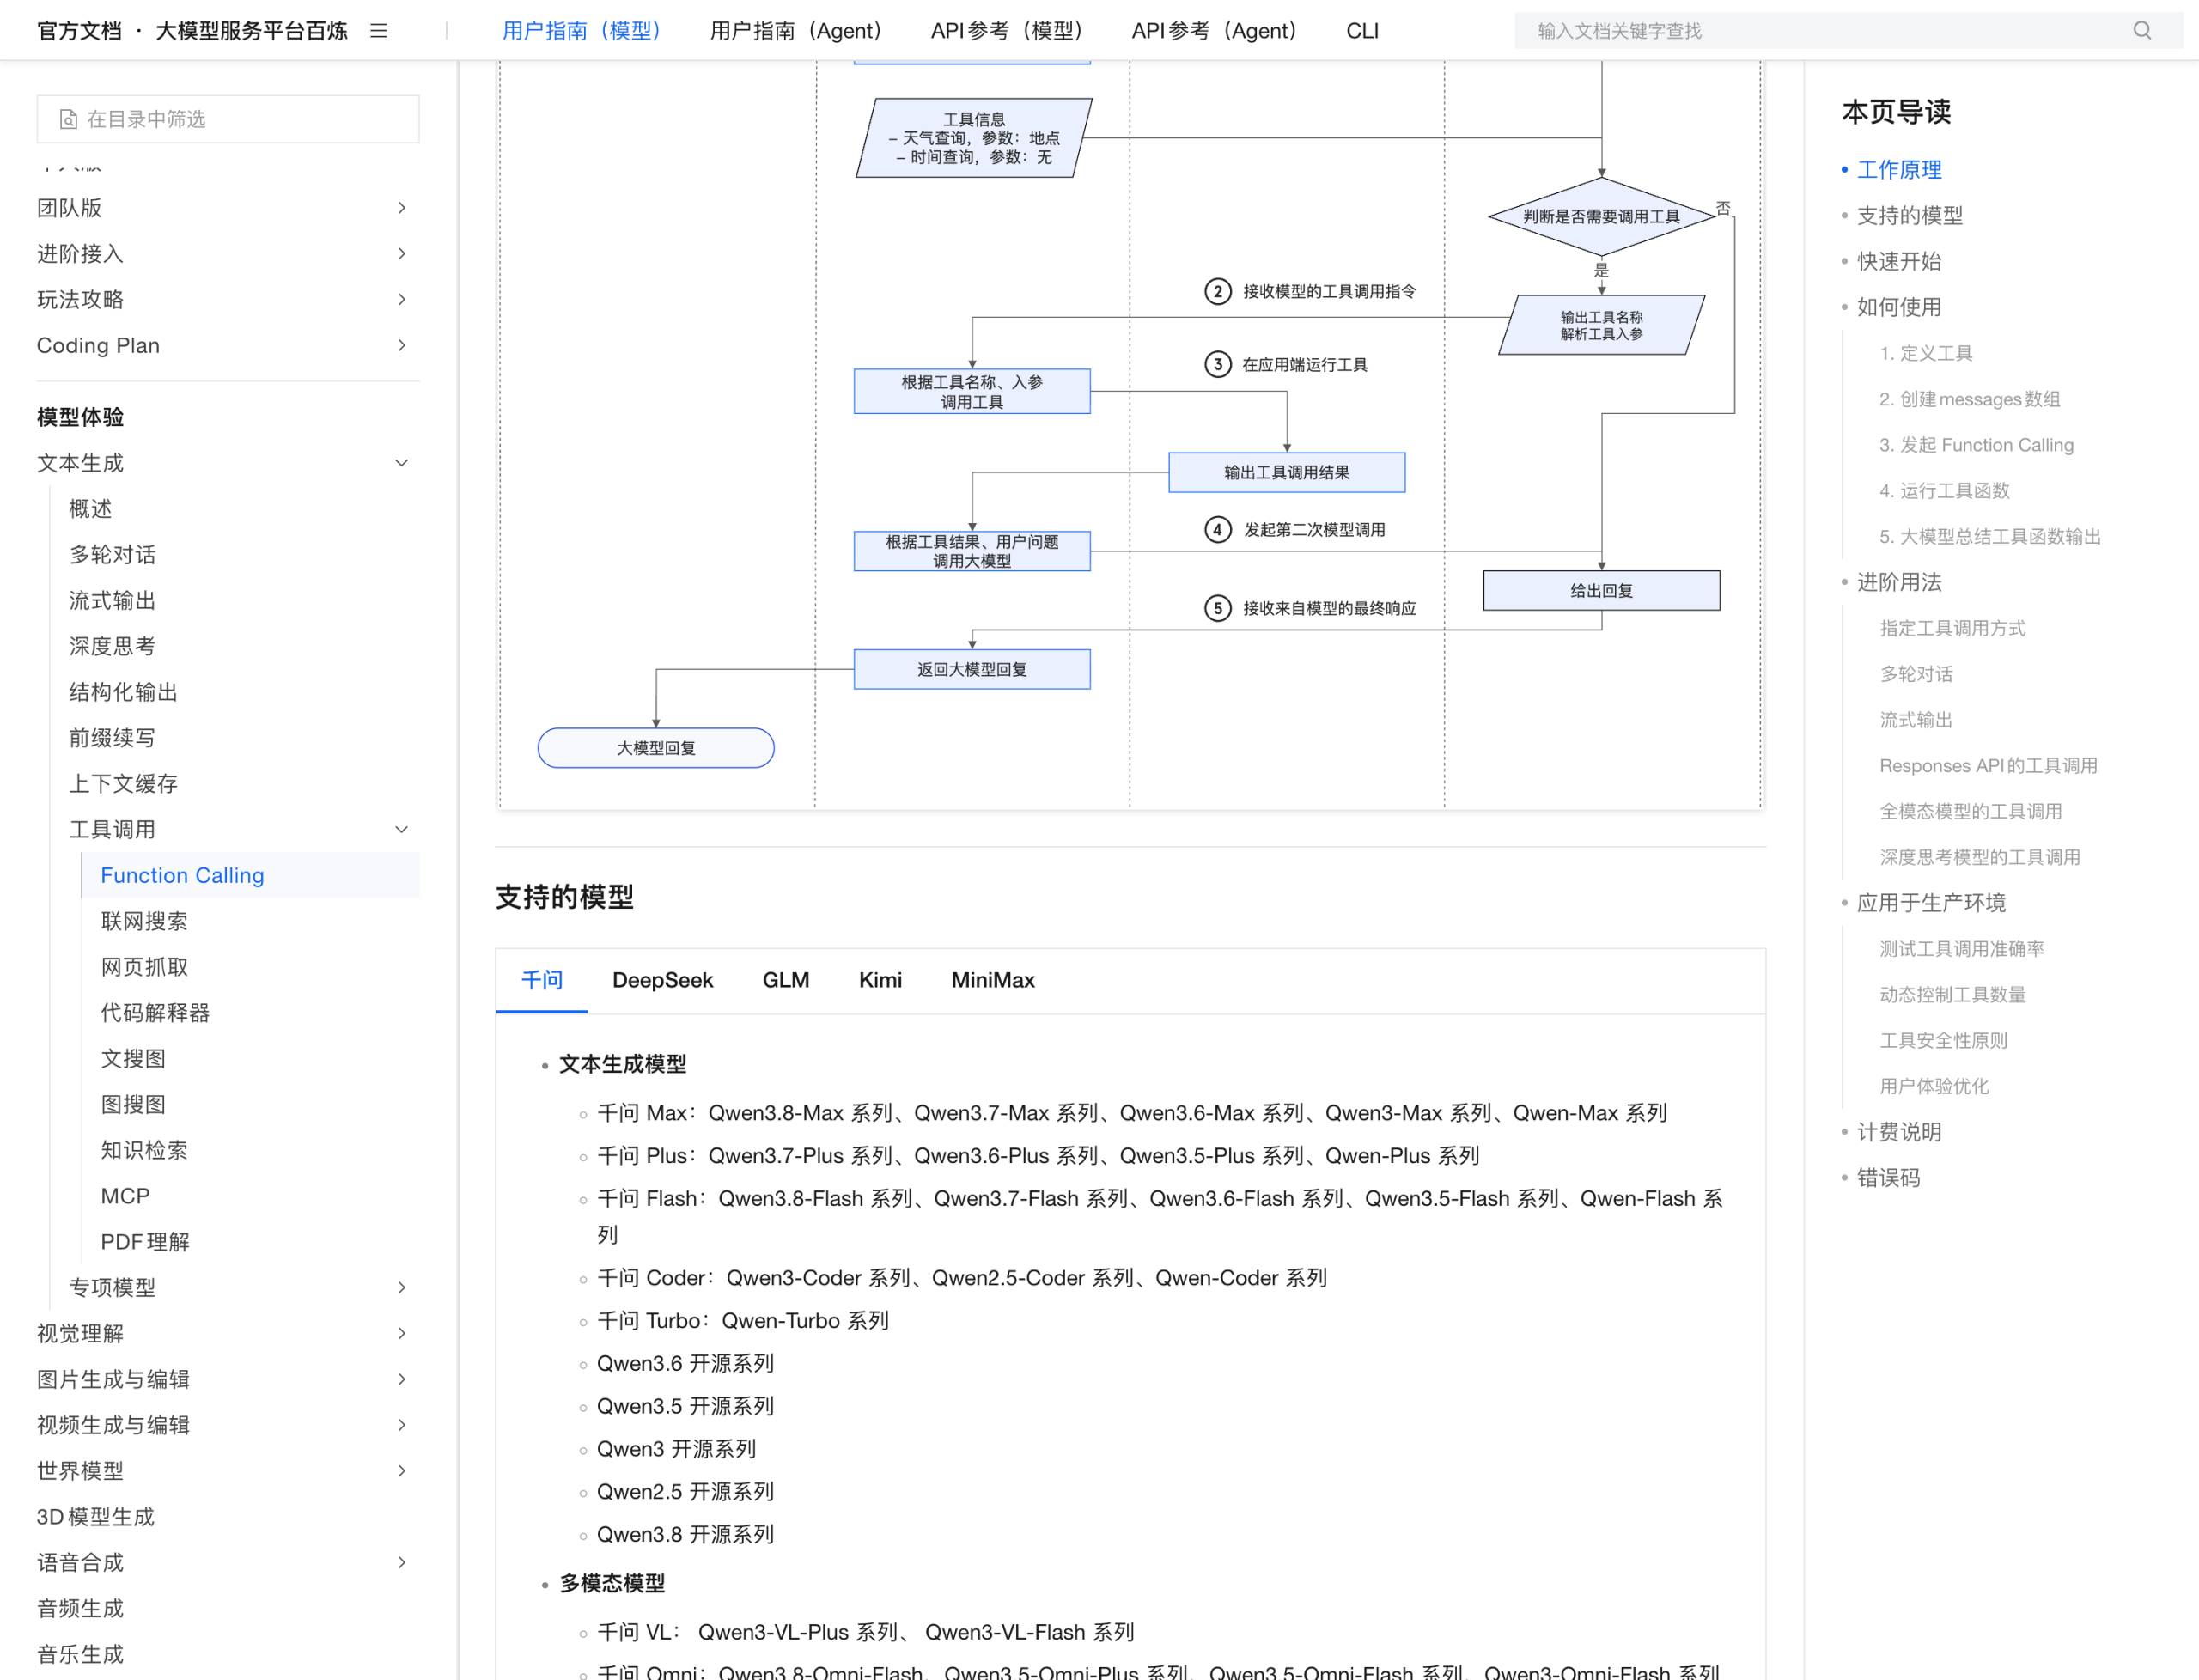Open 联网搜索 in the sidebar
Image resolution: width=2199 pixels, height=1680 pixels.
[x=144, y=921]
